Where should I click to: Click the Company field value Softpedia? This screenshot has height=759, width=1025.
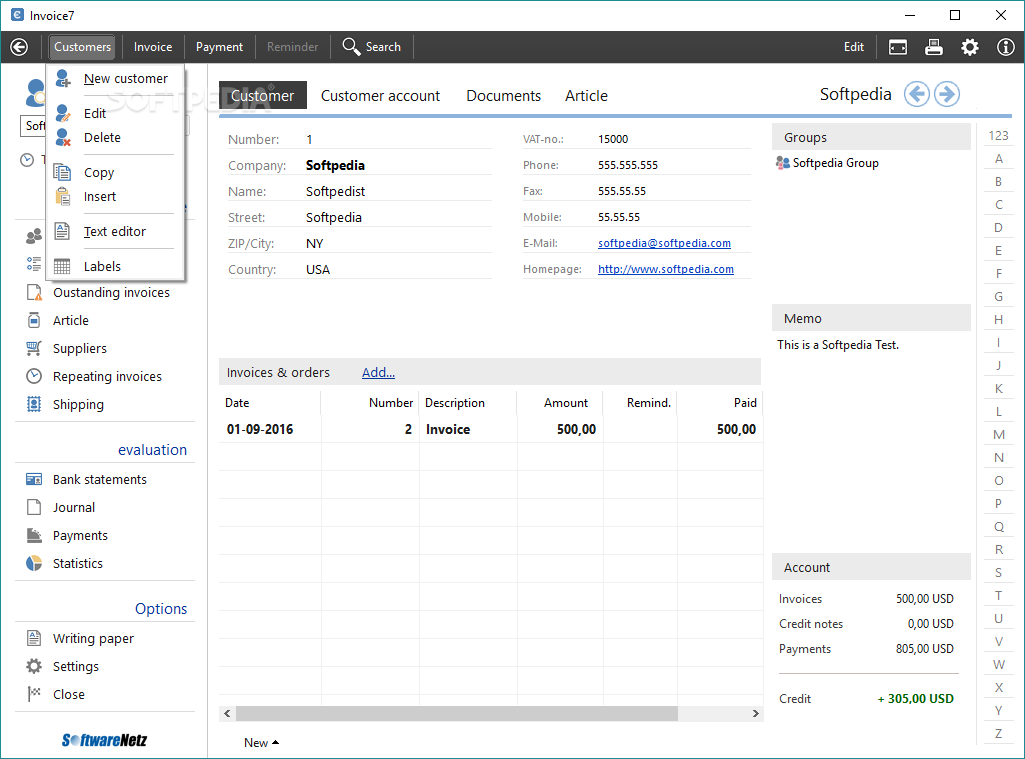click(x=335, y=165)
